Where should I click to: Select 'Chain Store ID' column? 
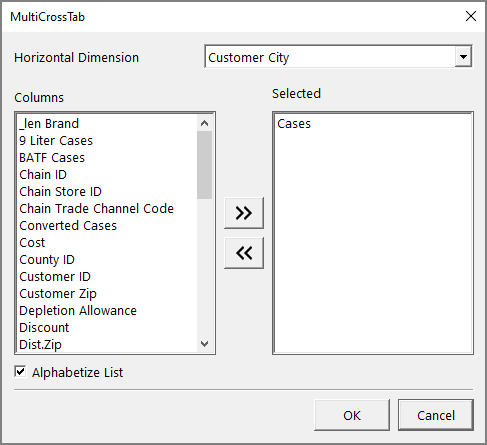107,192
